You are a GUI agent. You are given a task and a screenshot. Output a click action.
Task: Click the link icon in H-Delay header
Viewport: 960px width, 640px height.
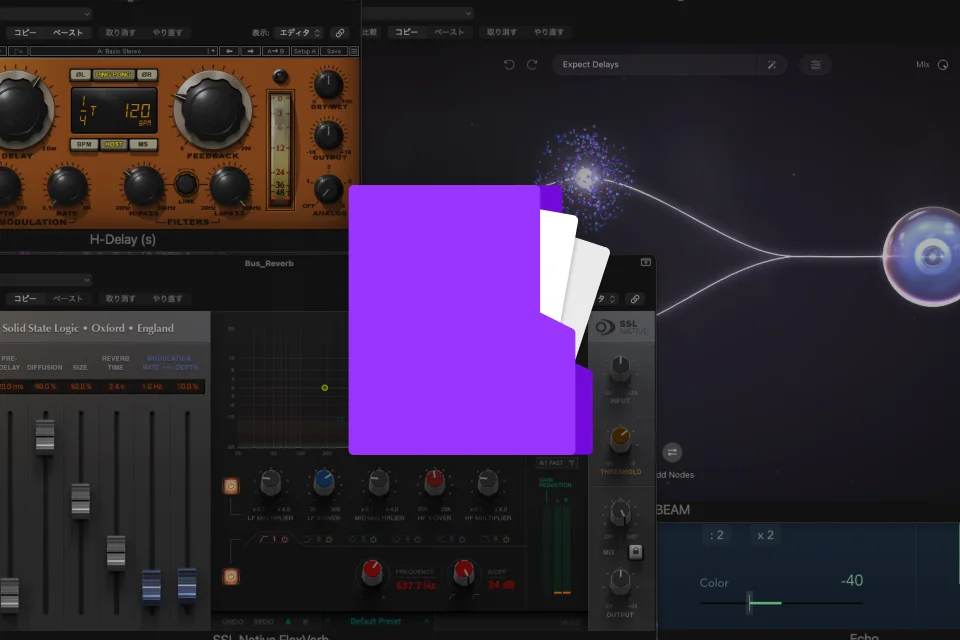pos(340,32)
